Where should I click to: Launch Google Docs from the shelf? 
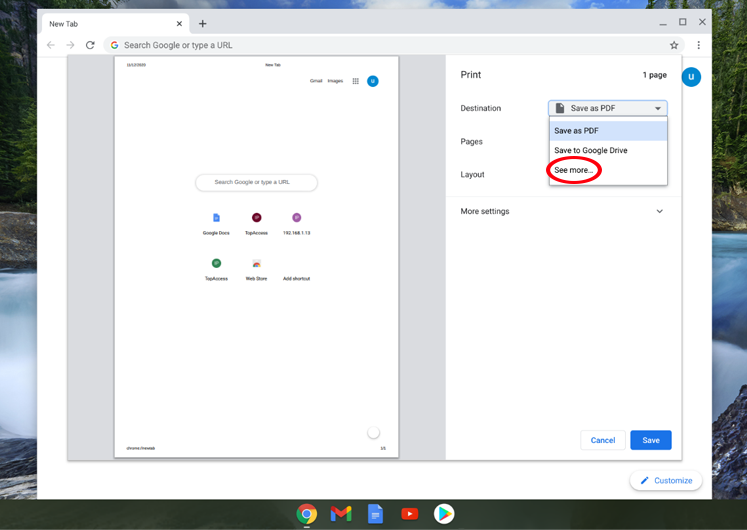(375, 513)
